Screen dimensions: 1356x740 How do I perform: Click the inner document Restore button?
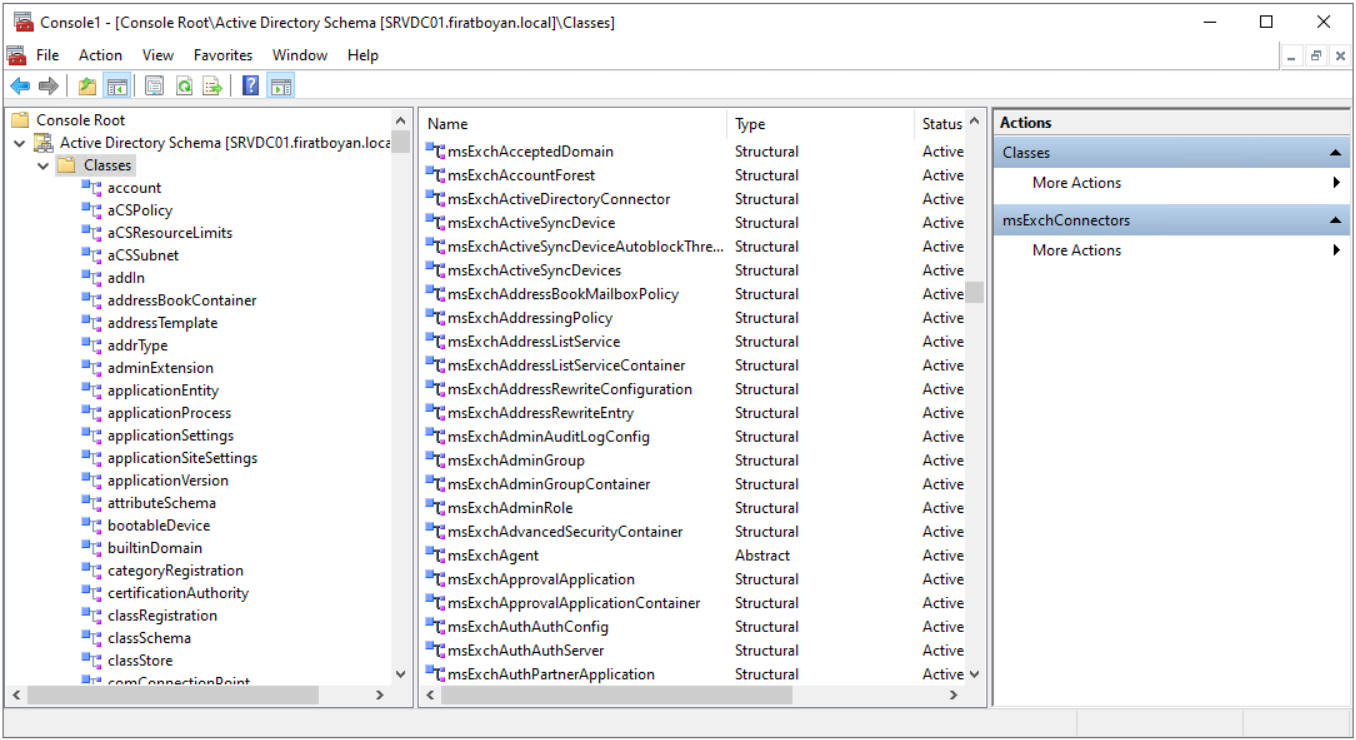point(1316,57)
